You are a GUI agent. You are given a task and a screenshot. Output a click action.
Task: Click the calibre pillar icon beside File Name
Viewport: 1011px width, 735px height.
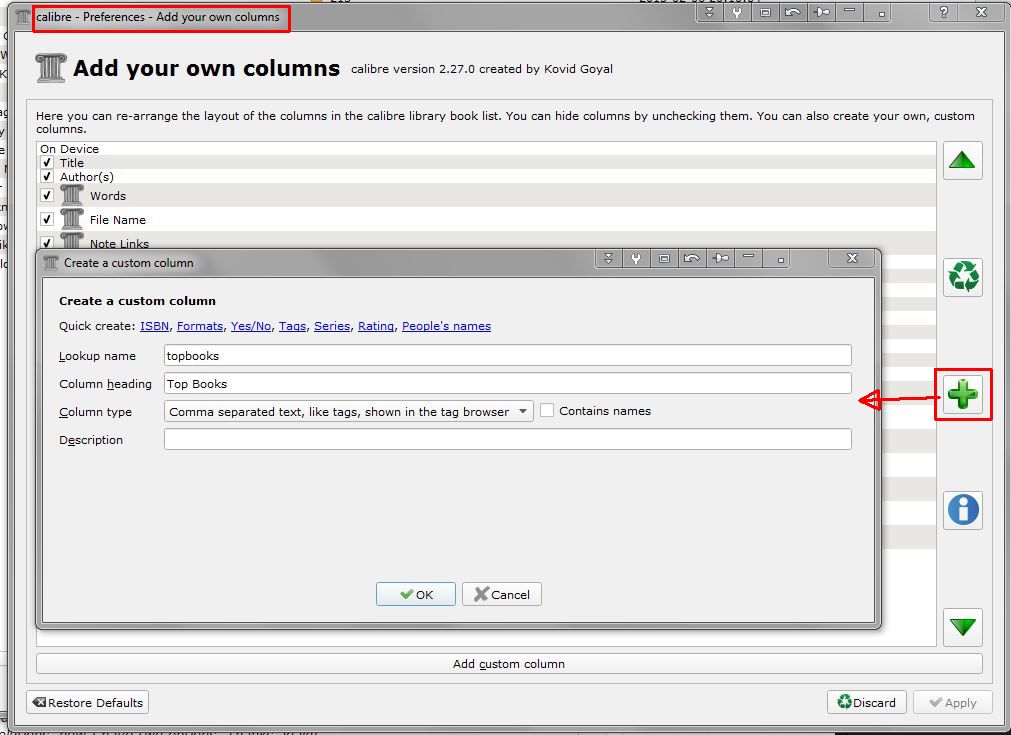point(72,219)
